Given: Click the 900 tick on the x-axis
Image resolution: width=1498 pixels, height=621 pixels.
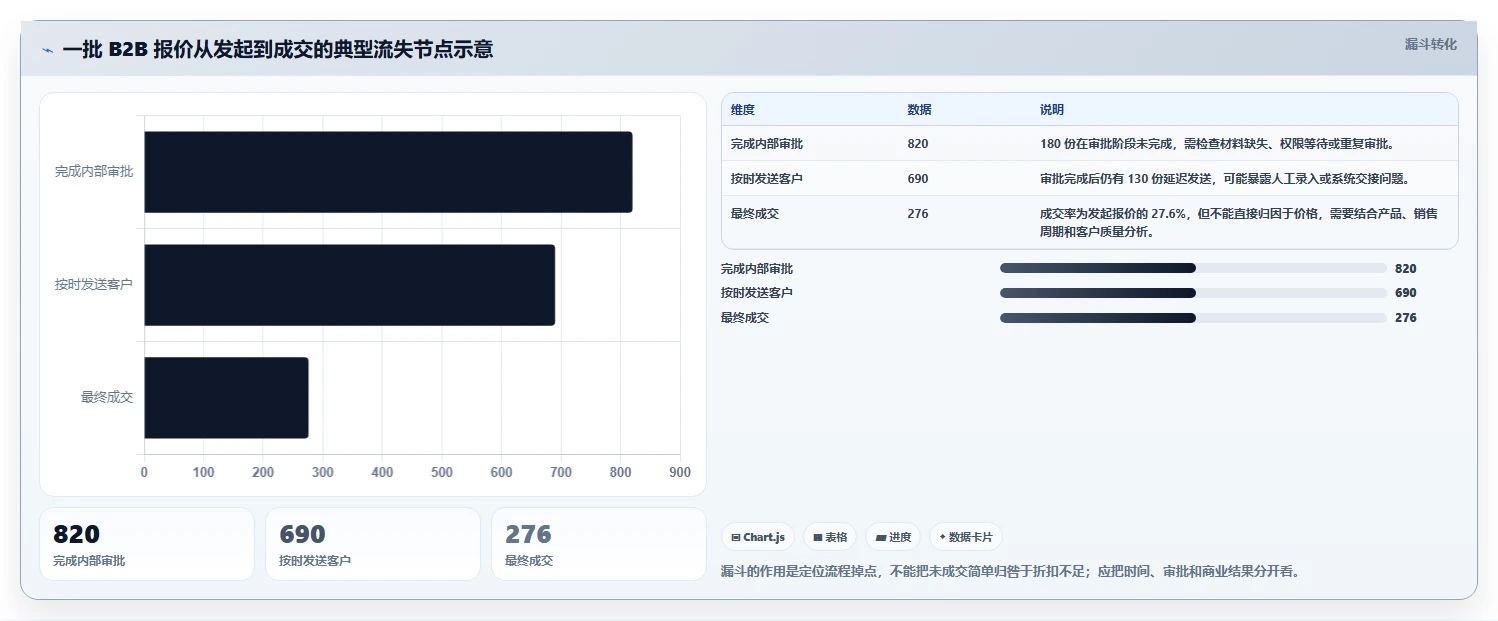Looking at the screenshot, I should tap(680, 473).
